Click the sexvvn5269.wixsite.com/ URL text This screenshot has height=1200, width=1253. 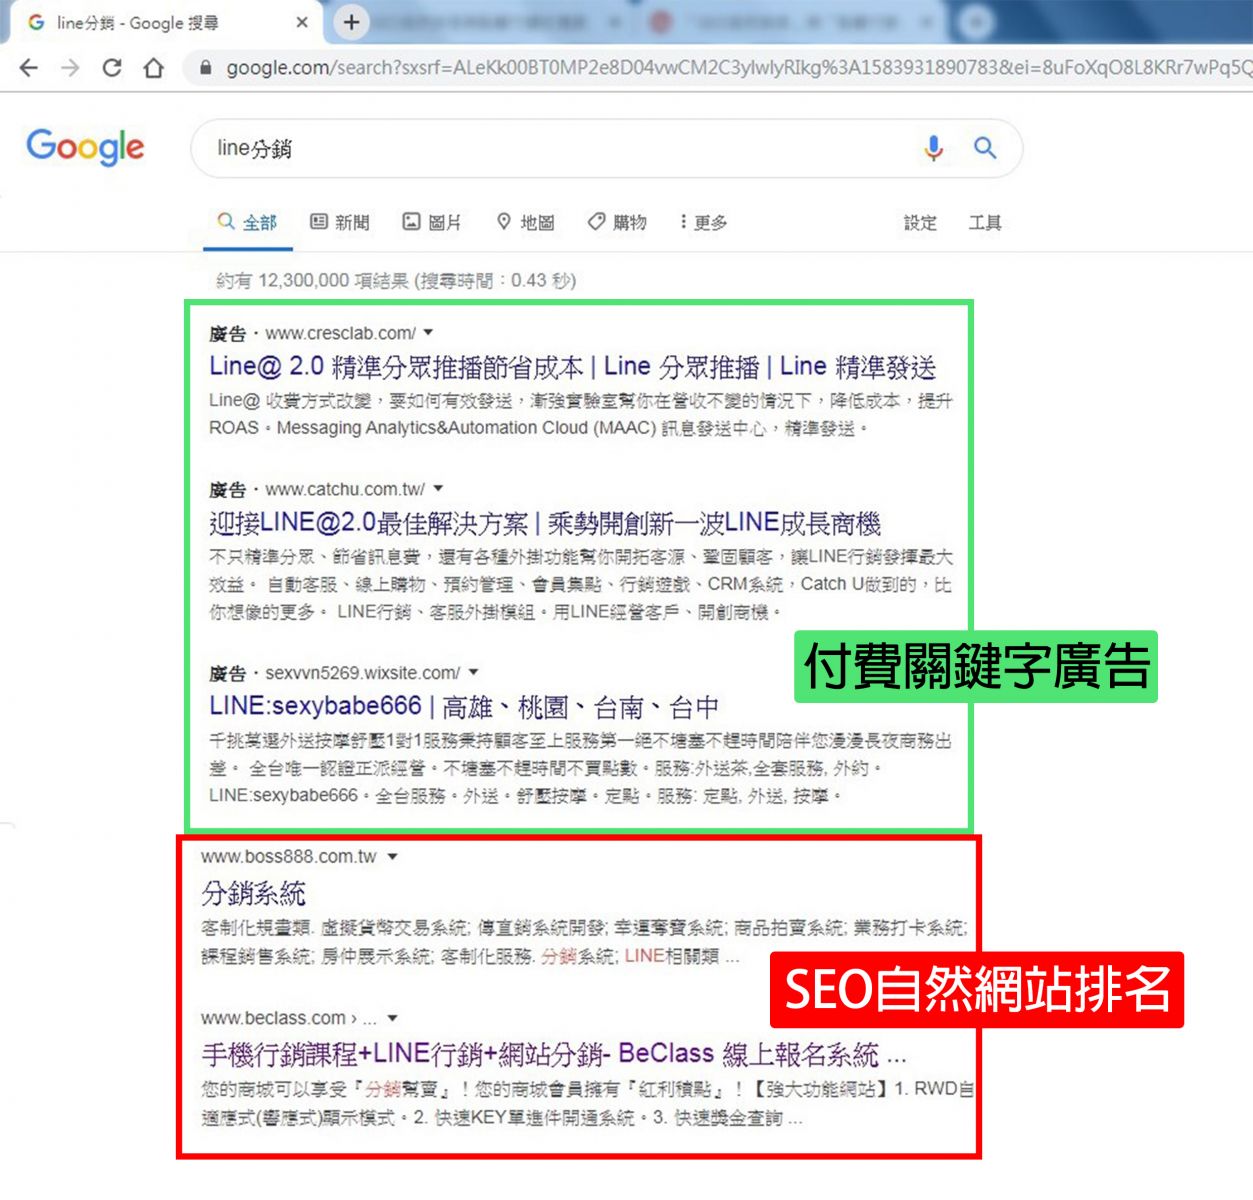[362, 673]
